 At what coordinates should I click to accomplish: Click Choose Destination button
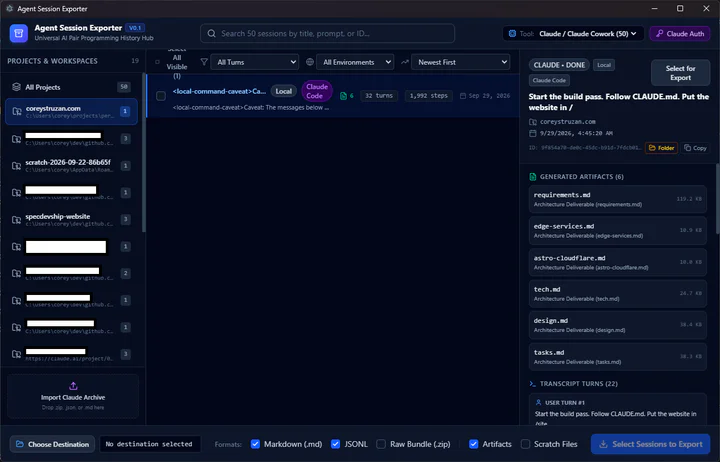point(53,444)
